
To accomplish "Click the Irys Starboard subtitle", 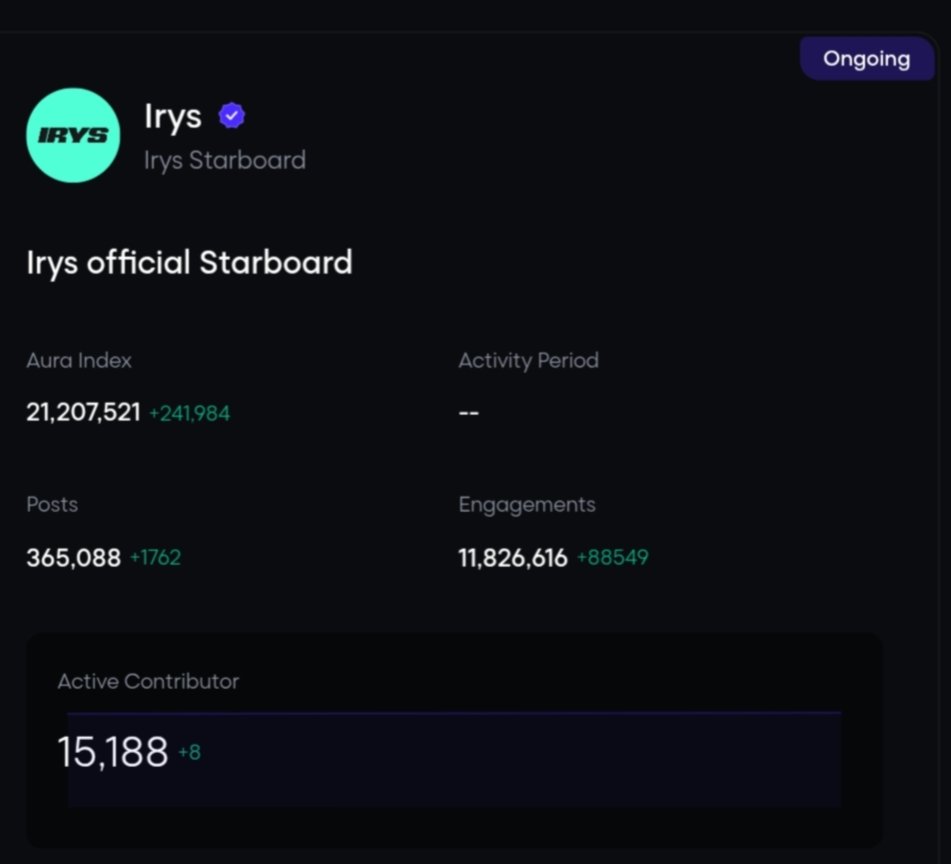I will (224, 161).
